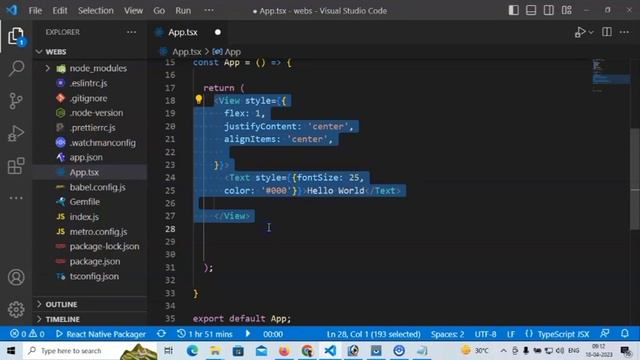The width and height of the screenshot is (640, 360).
Task: Open Customize Layout options
Action: 567,10
